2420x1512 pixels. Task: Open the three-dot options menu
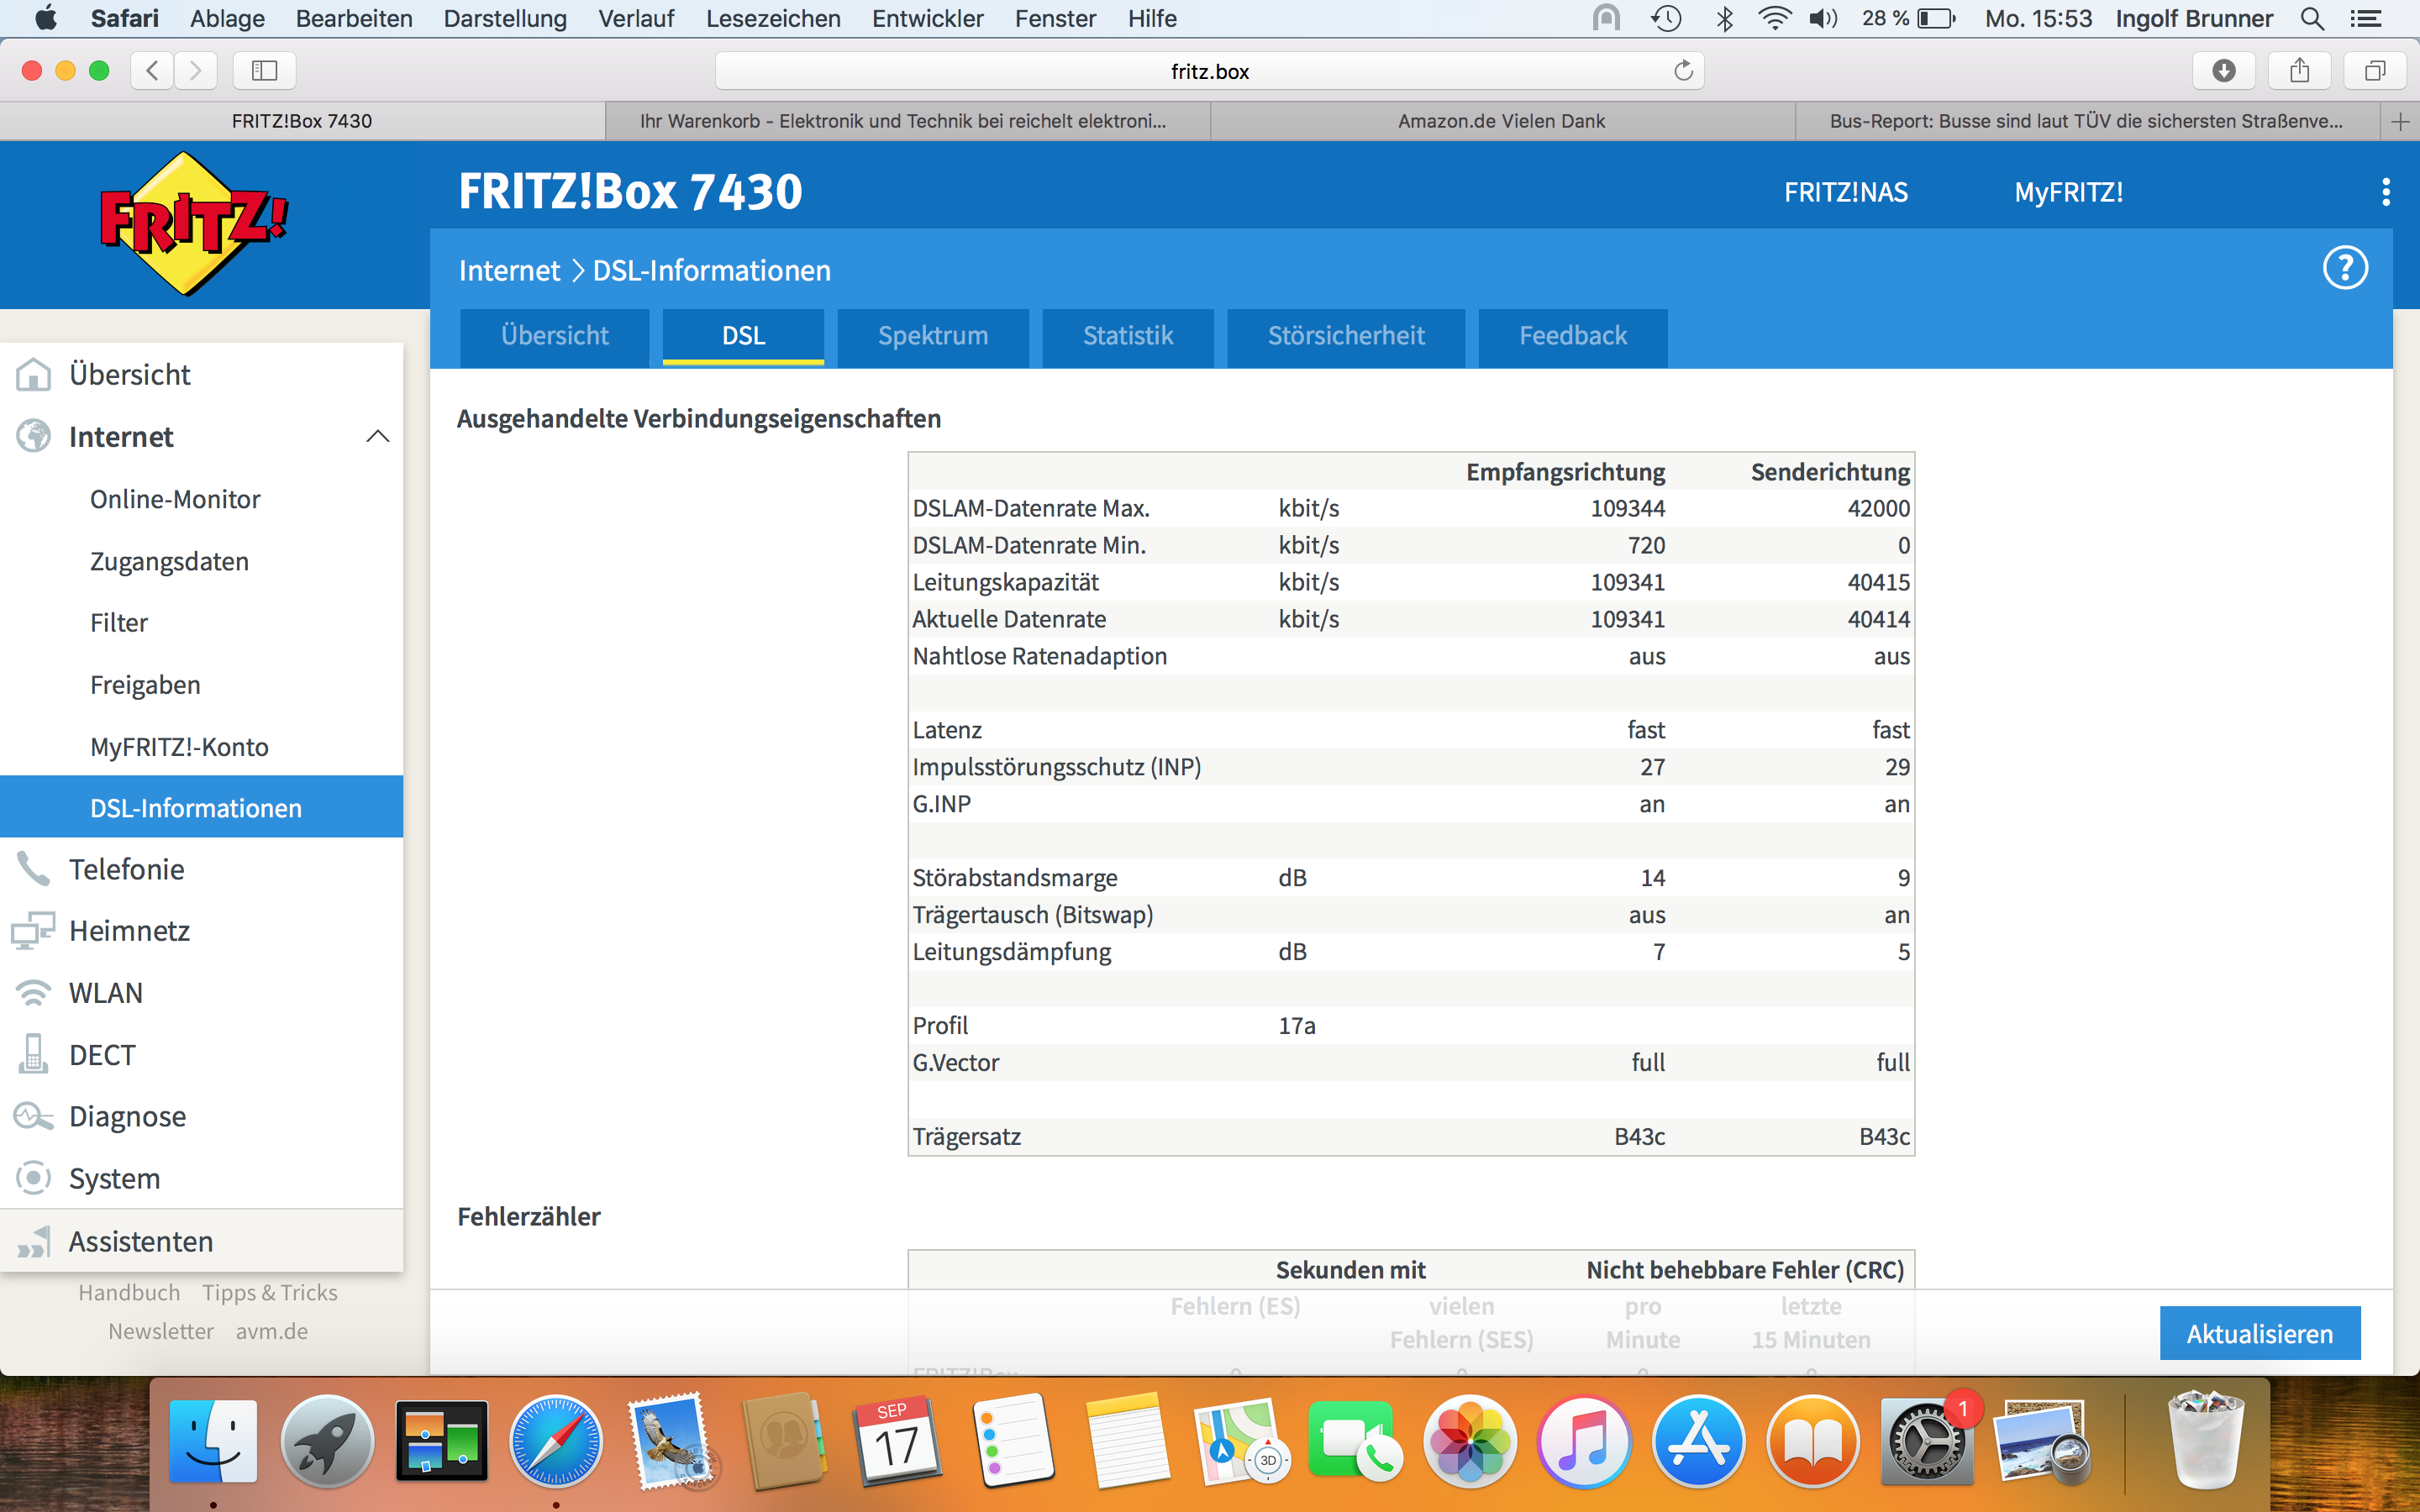click(x=2385, y=192)
